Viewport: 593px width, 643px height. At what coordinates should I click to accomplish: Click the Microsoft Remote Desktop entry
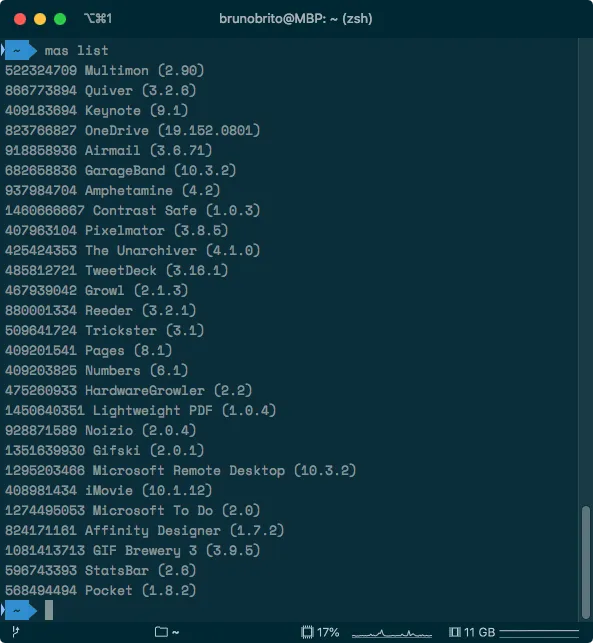tap(180, 470)
